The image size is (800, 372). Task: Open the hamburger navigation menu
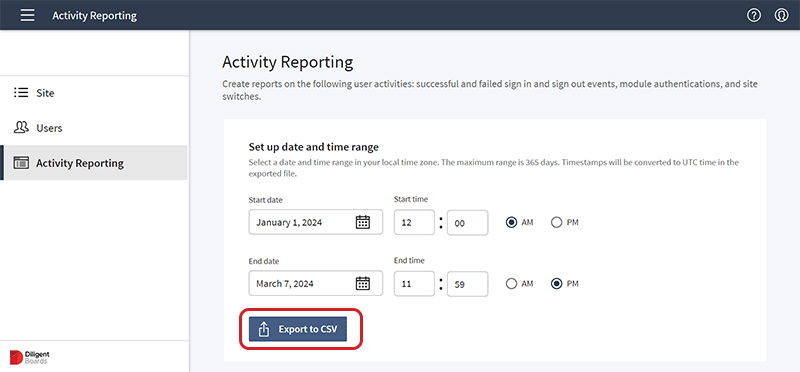[28, 15]
